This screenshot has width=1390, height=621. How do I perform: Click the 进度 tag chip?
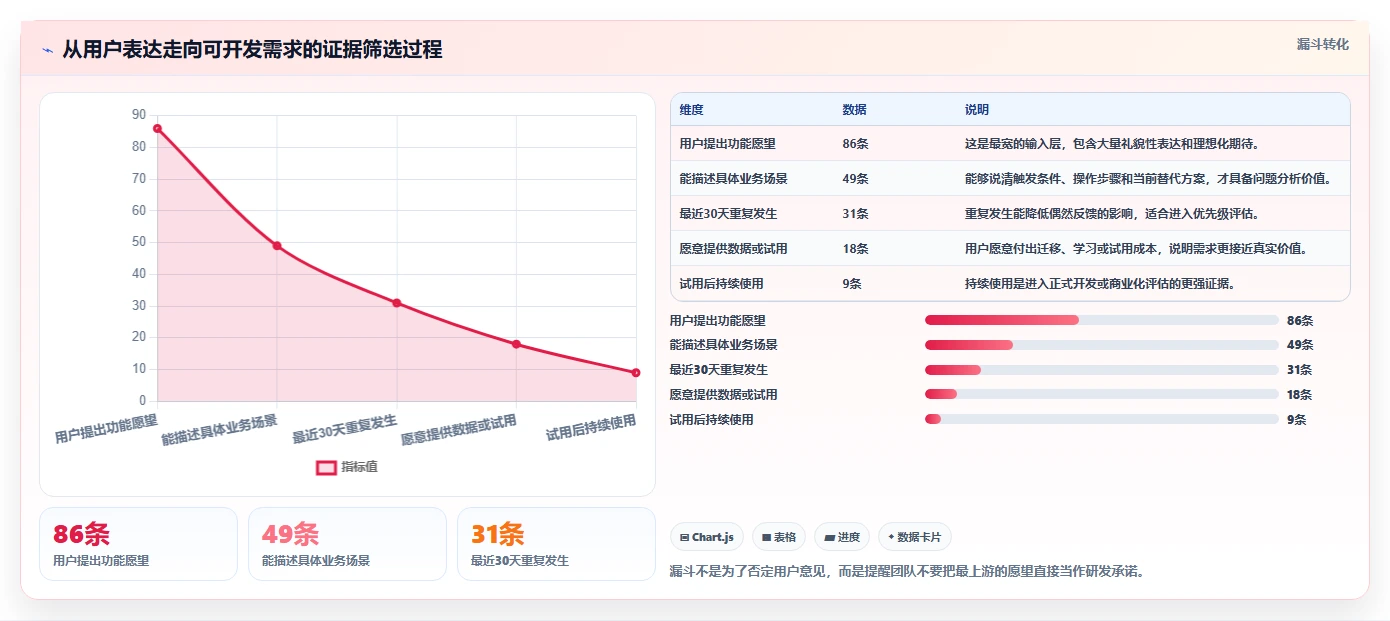point(842,537)
